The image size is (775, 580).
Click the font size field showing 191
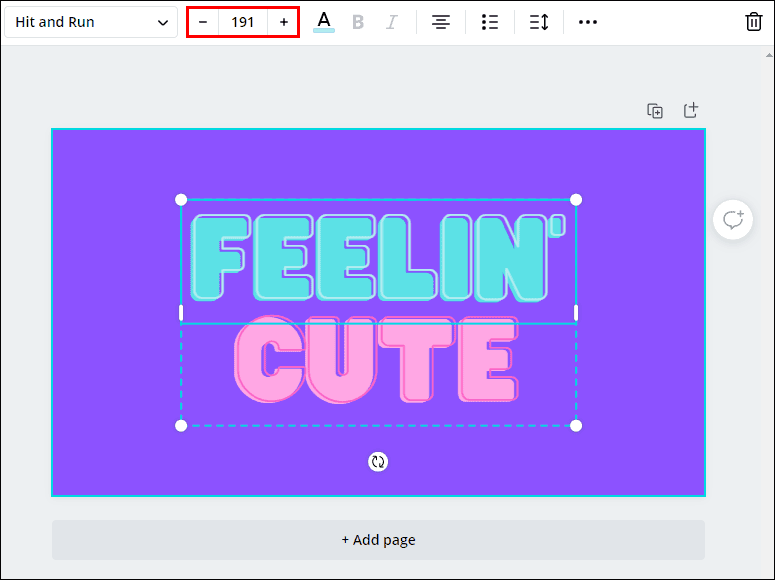(x=243, y=22)
